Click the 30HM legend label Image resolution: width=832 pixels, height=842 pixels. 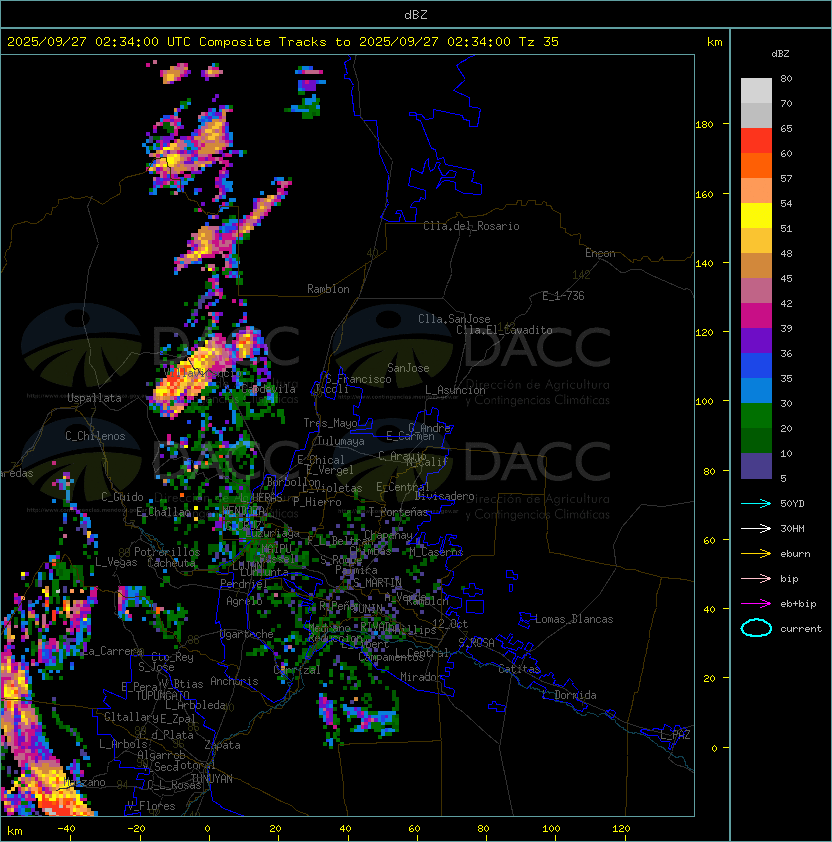tap(792, 528)
